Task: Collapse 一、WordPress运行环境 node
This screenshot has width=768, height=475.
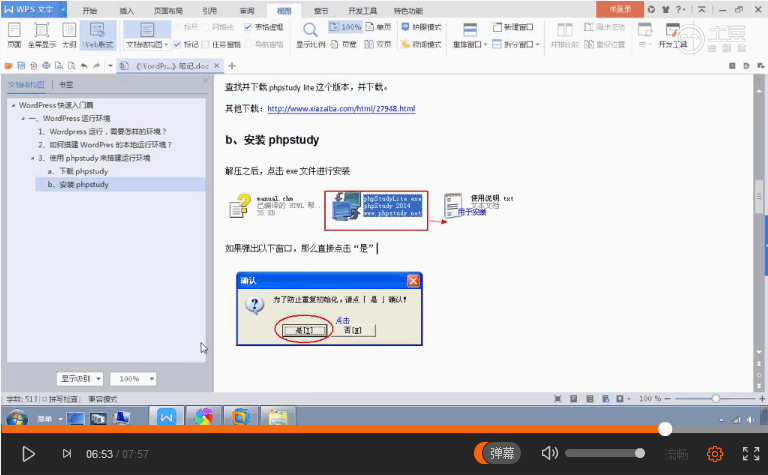Action: tap(23, 119)
